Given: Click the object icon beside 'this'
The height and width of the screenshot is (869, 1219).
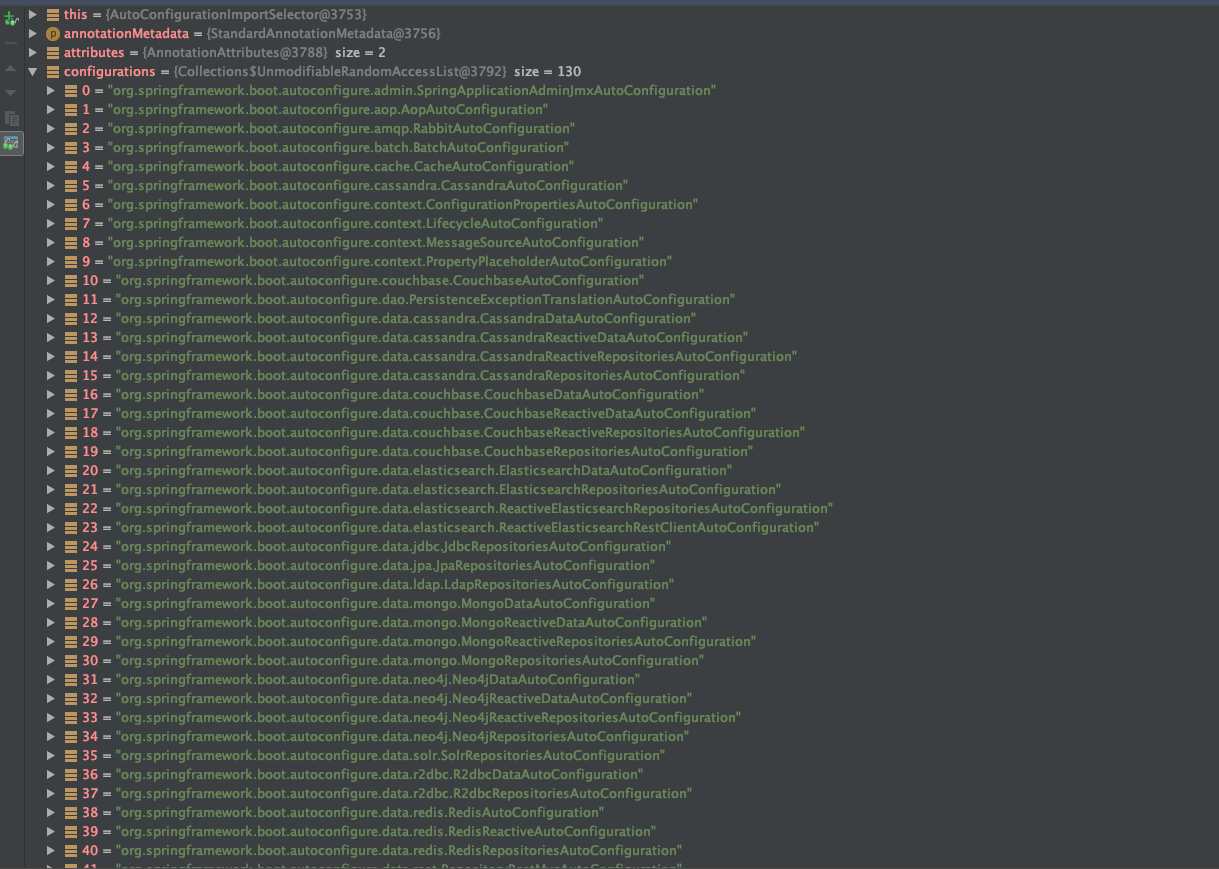Looking at the screenshot, I should click(x=53, y=15).
